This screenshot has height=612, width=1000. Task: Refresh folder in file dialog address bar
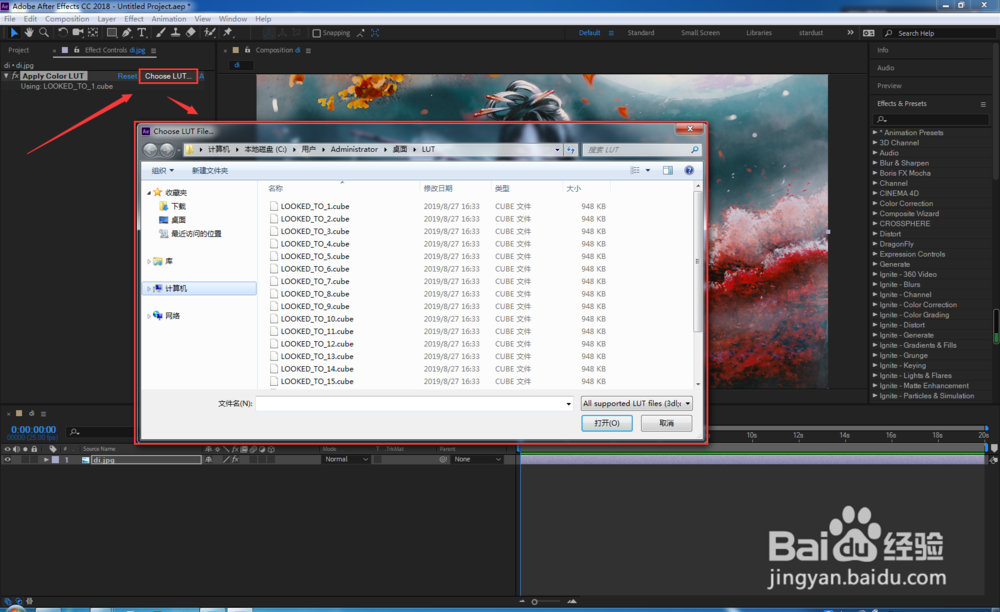[x=571, y=150]
